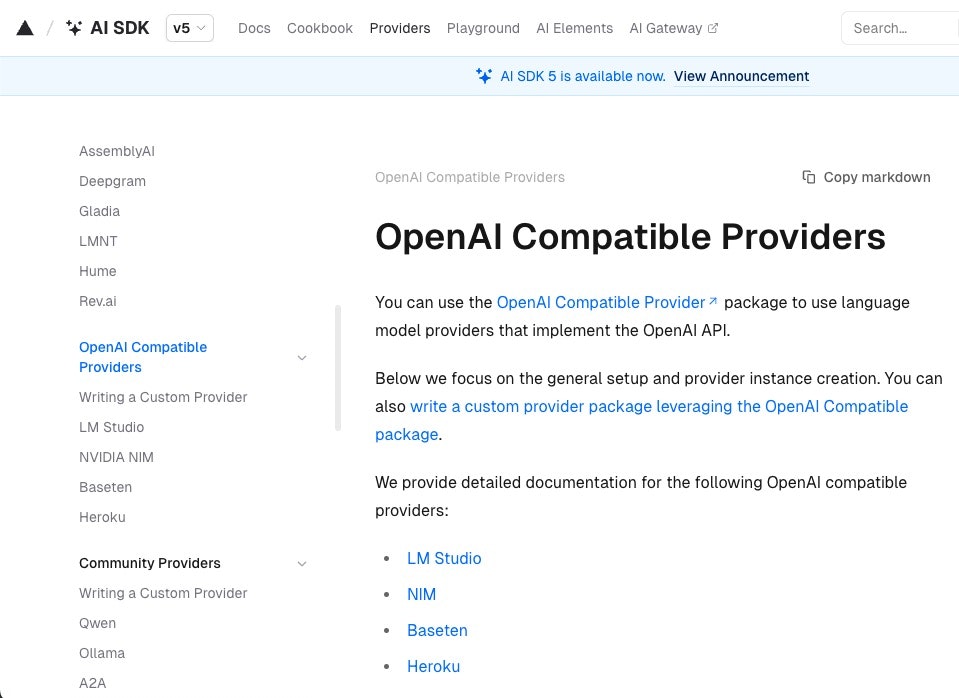Open the LM Studio bullet link
Image resolution: width=959 pixels, height=698 pixels.
tap(444, 558)
